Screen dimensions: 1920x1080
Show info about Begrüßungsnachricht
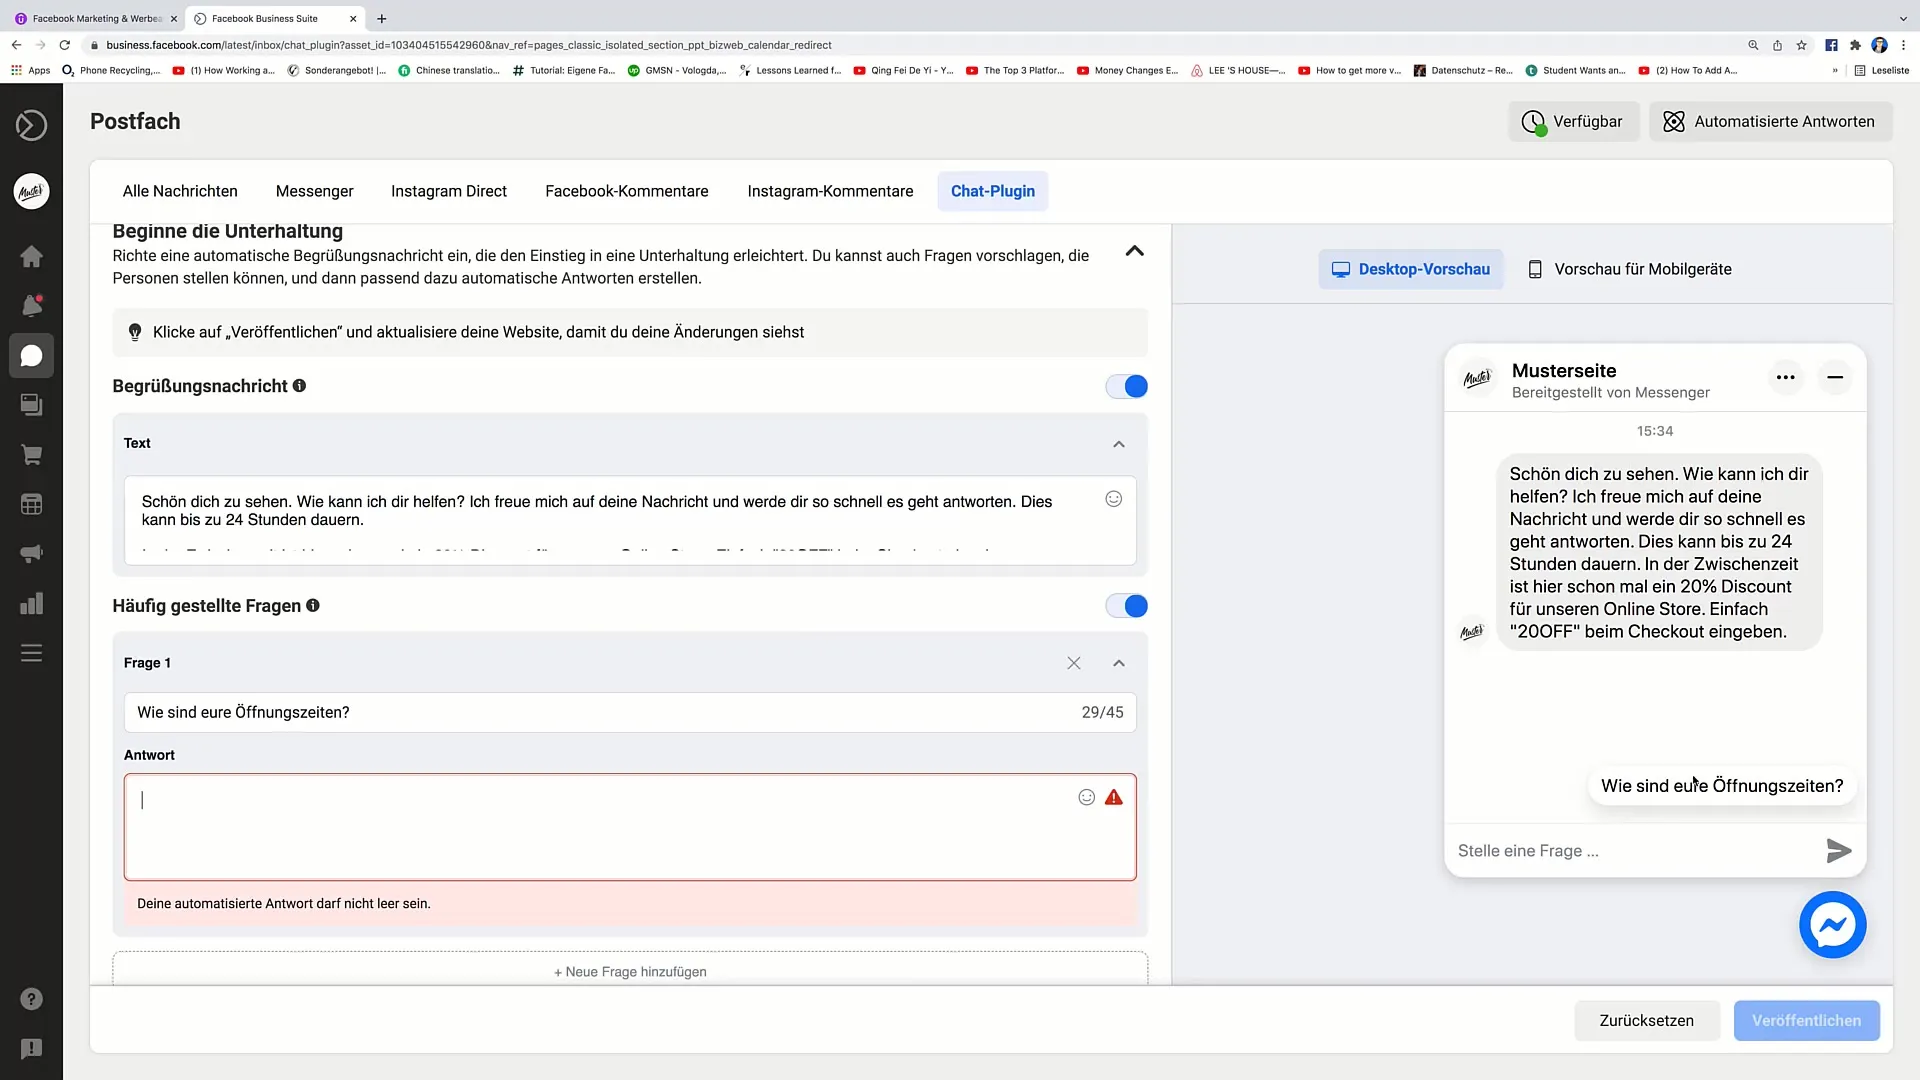tap(299, 386)
